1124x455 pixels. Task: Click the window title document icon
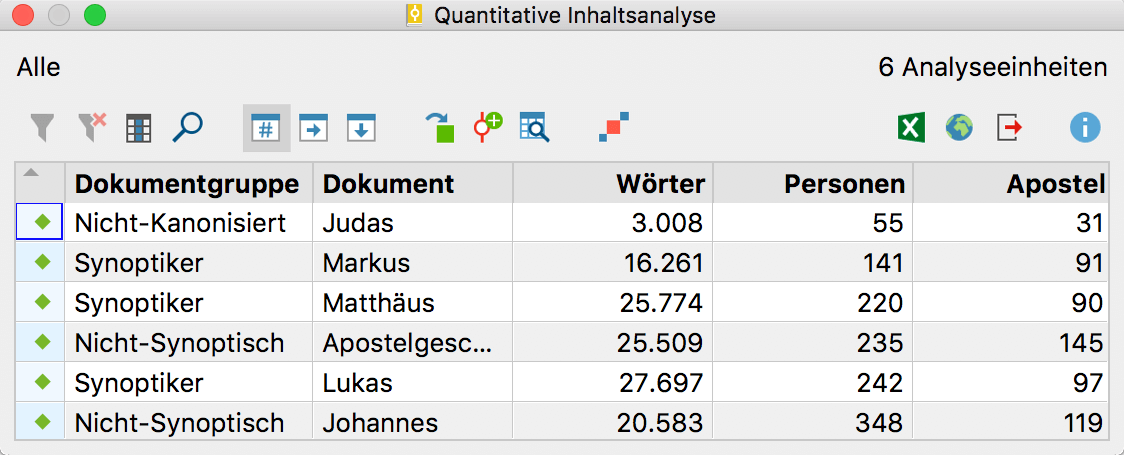click(x=414, y=15)
